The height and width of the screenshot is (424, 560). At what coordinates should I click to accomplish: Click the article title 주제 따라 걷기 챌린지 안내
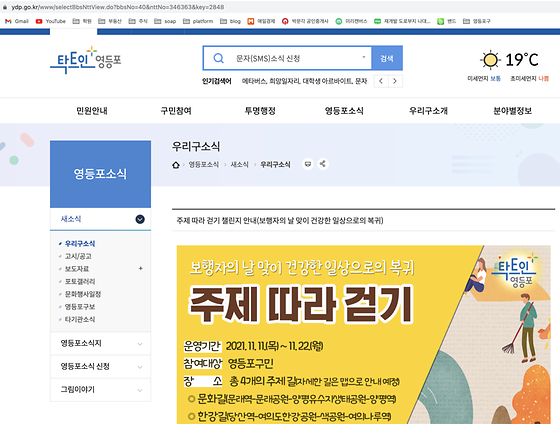[280, 220]
